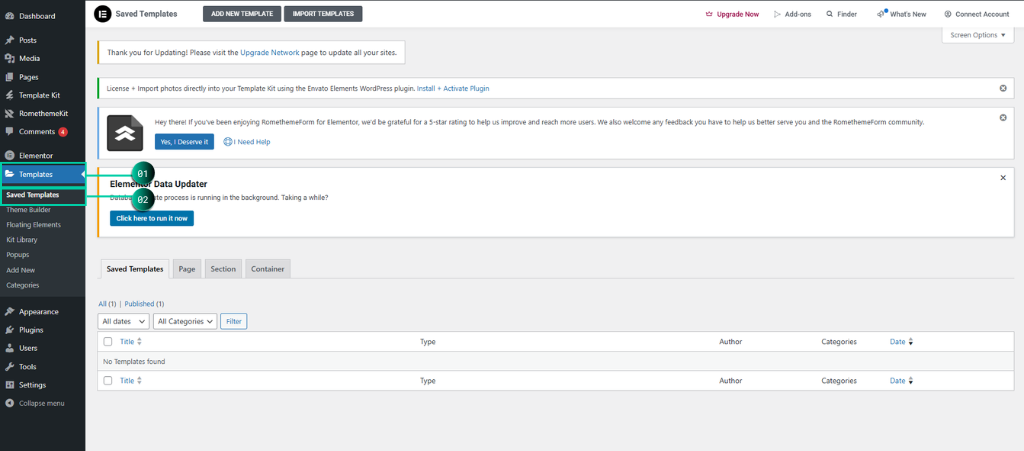
Task: Open the RomethemeKit menu
Action: [x=42, y=114]
